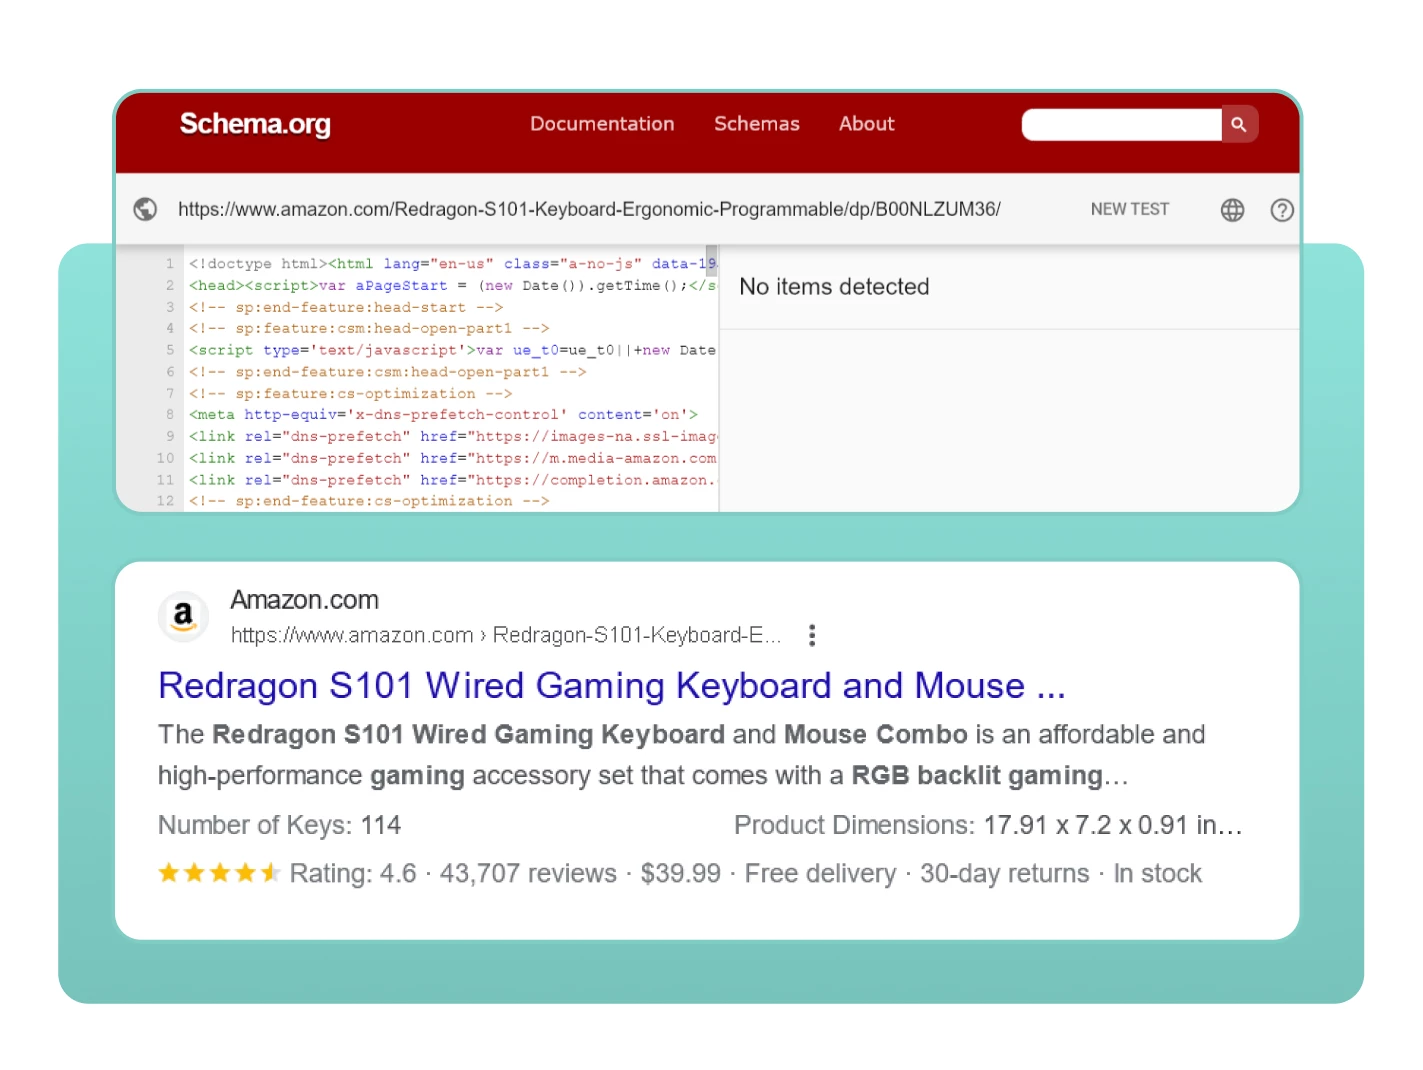Click the '43,707 reviews' text

[x=528, y=874]
